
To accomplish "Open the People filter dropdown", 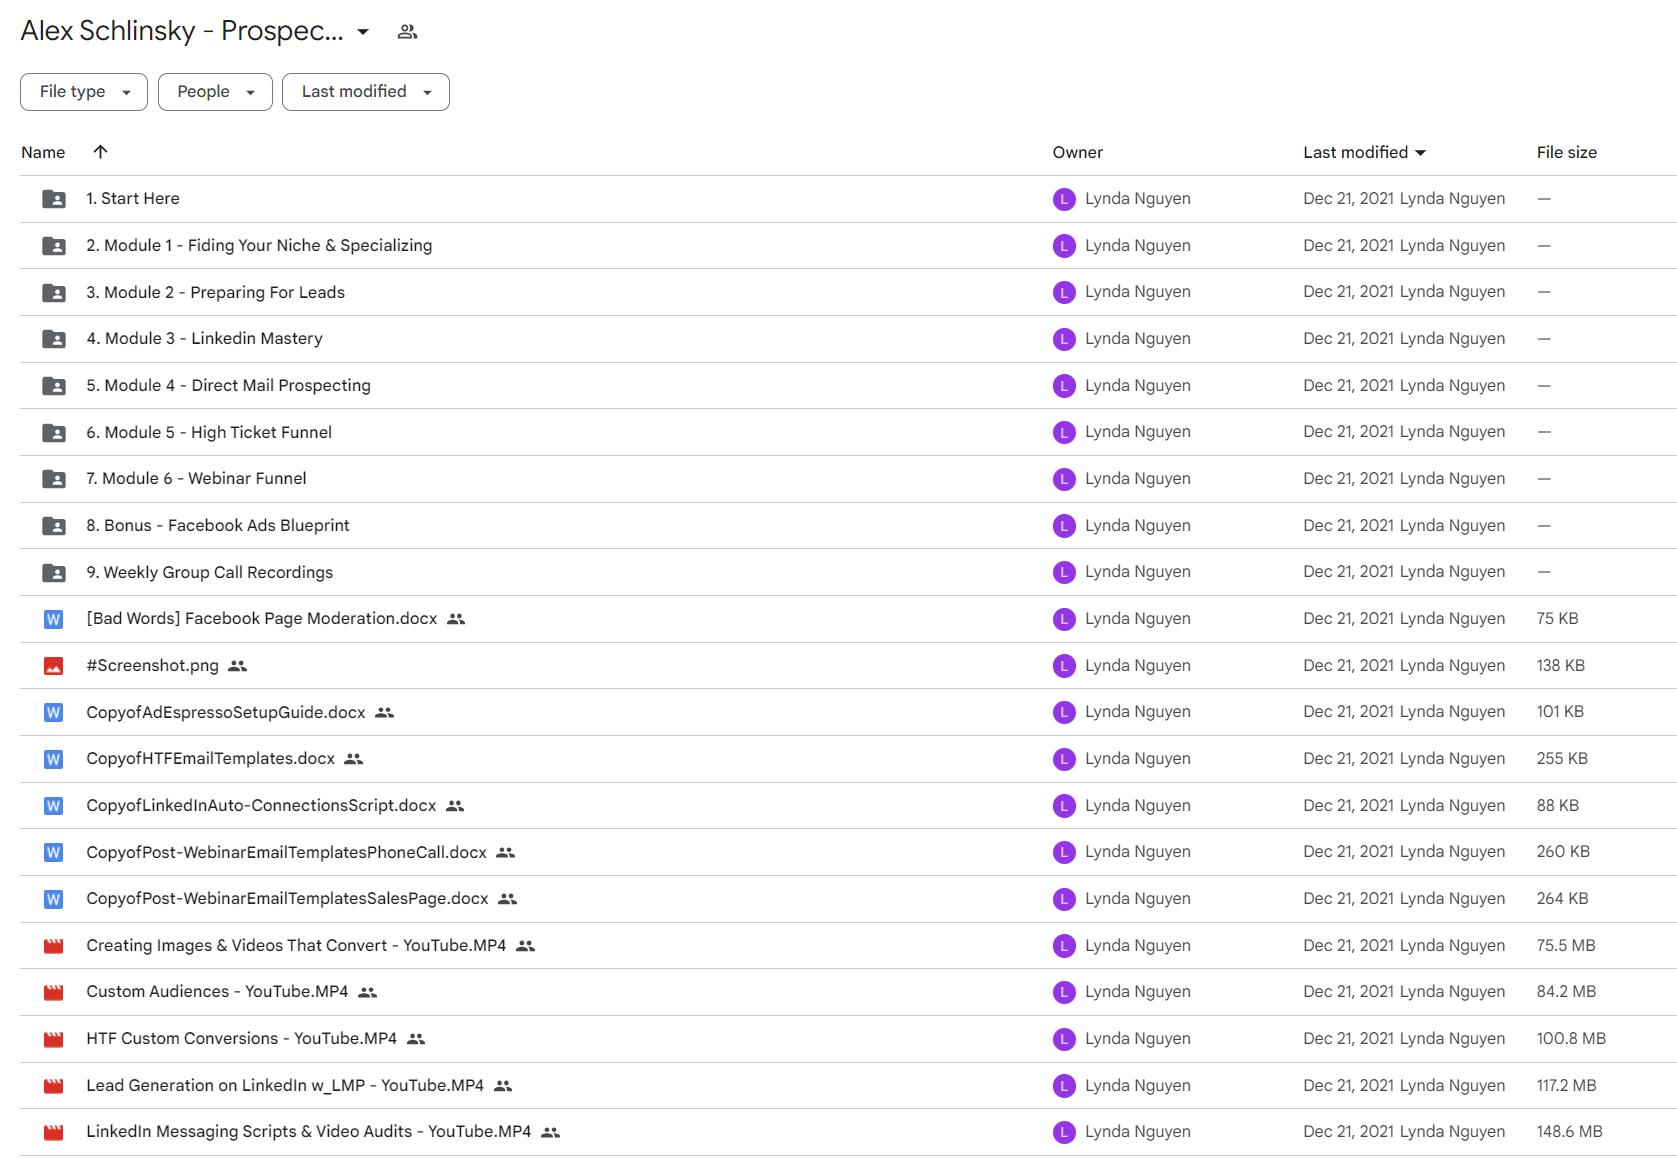I will (215, 92).
